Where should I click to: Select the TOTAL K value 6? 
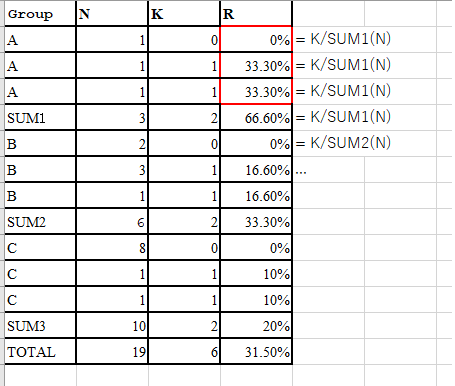(184, 352)
